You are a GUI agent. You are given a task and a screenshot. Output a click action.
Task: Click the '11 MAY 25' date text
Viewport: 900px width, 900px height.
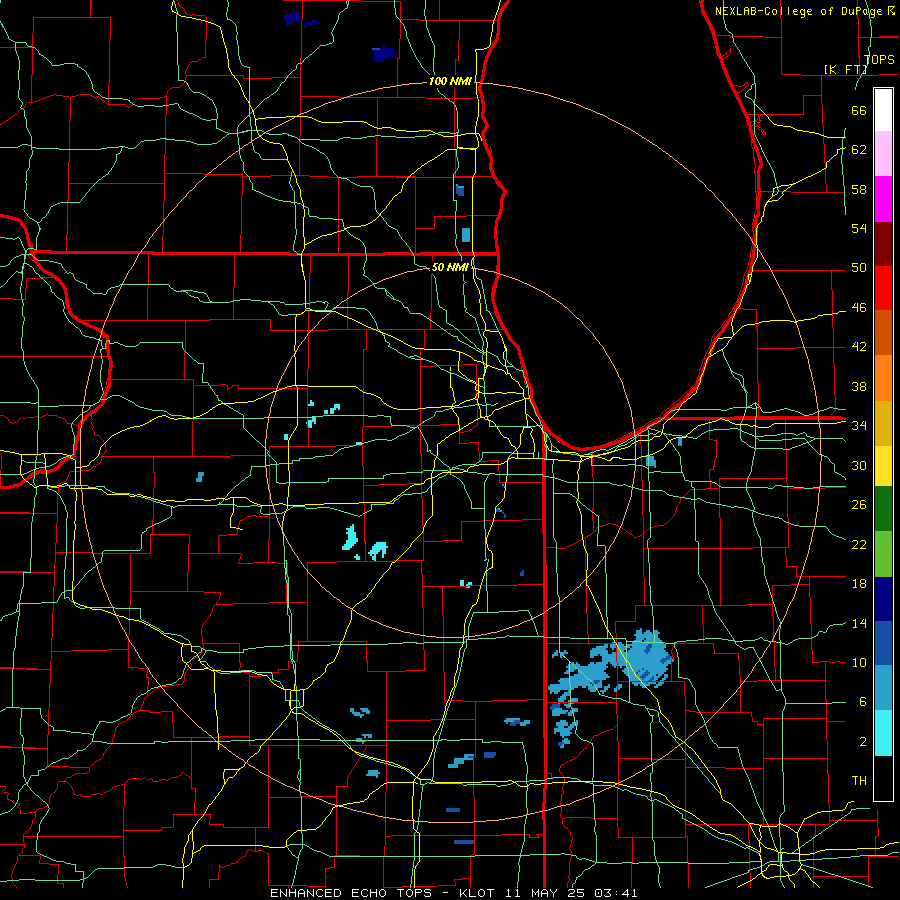coord(546,893)
